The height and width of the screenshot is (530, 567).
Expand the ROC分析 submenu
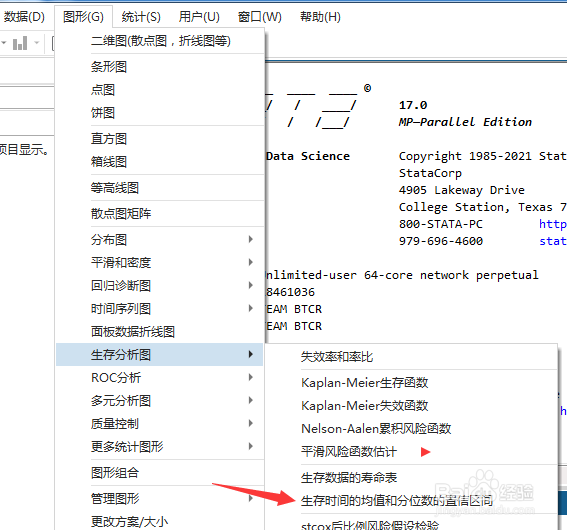(x=161, y=378)
